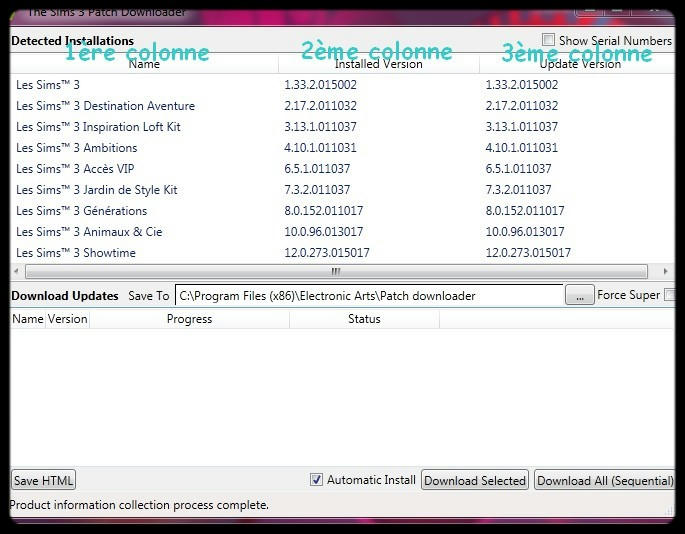Uncheck the Automatic Install checkbox
Image resolution: width=685 pixels, height=534 pixels.
(316, 479)
